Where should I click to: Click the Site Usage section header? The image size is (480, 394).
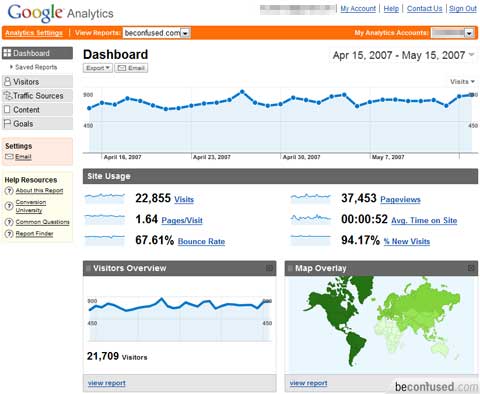tap(280, 176)
